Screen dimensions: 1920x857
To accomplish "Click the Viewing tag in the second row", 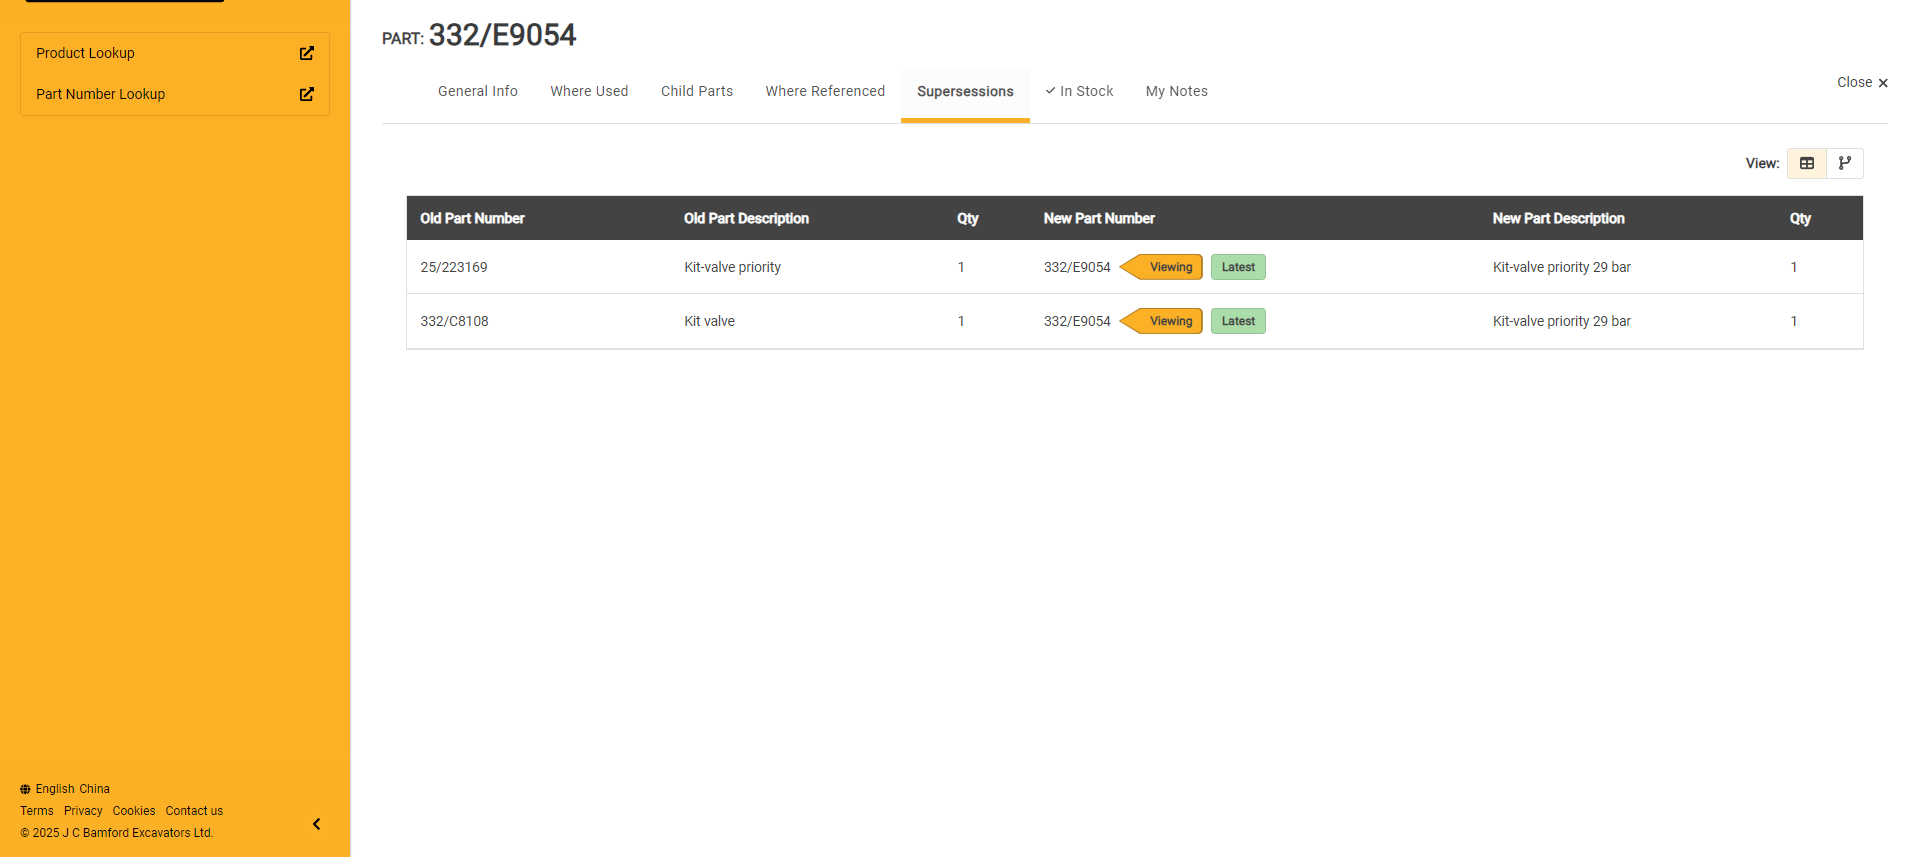I will pos(1169,321).
